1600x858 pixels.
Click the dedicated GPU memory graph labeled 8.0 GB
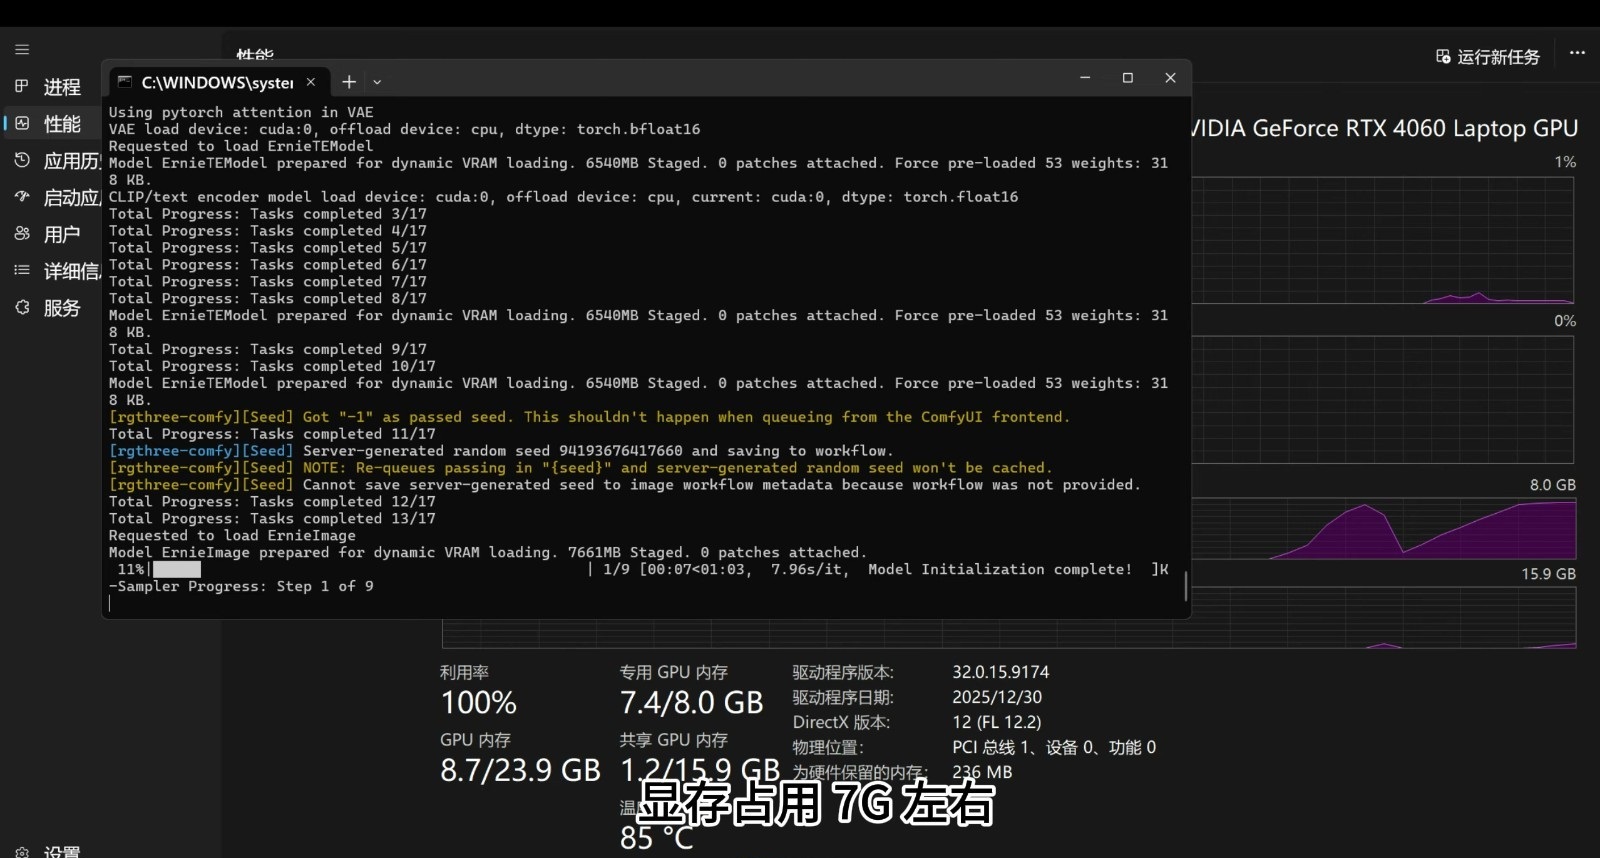(x=1383, y=527)
